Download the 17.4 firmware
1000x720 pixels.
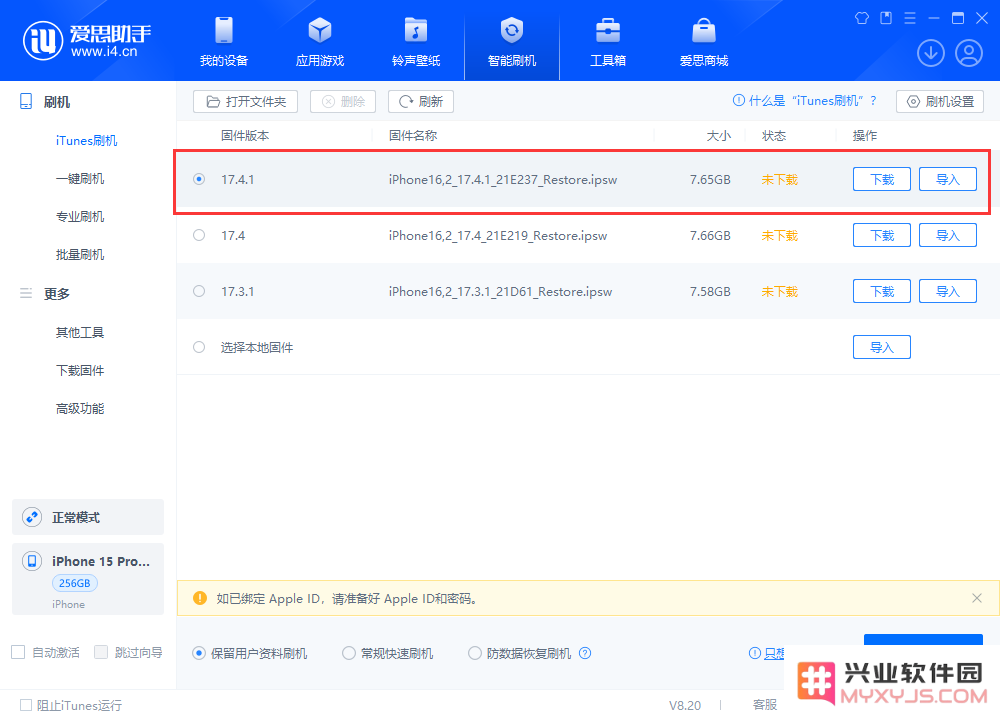(882, 235)
